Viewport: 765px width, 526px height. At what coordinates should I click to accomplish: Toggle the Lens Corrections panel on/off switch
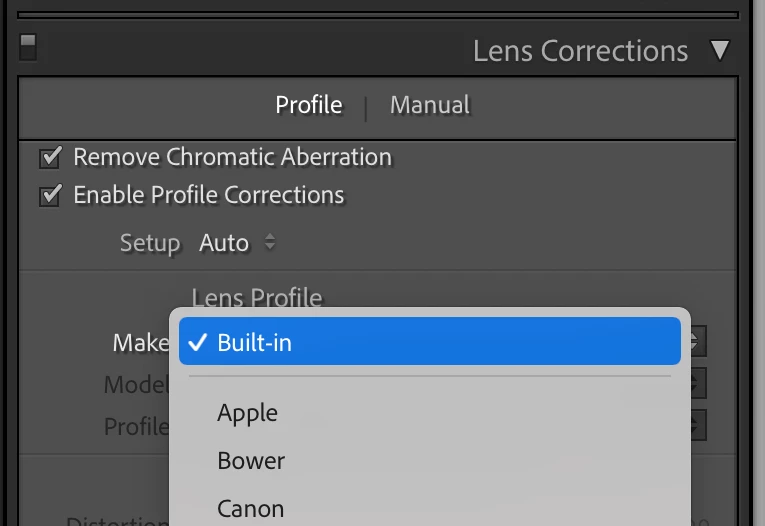click(28, 47)
